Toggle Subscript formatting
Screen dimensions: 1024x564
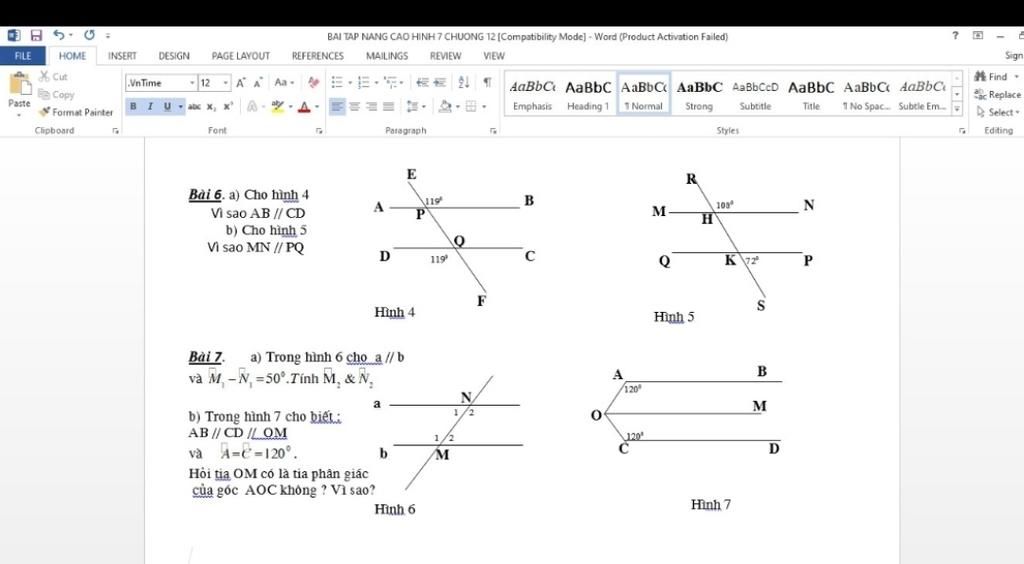pyautogui.click(x=211, y=106)
